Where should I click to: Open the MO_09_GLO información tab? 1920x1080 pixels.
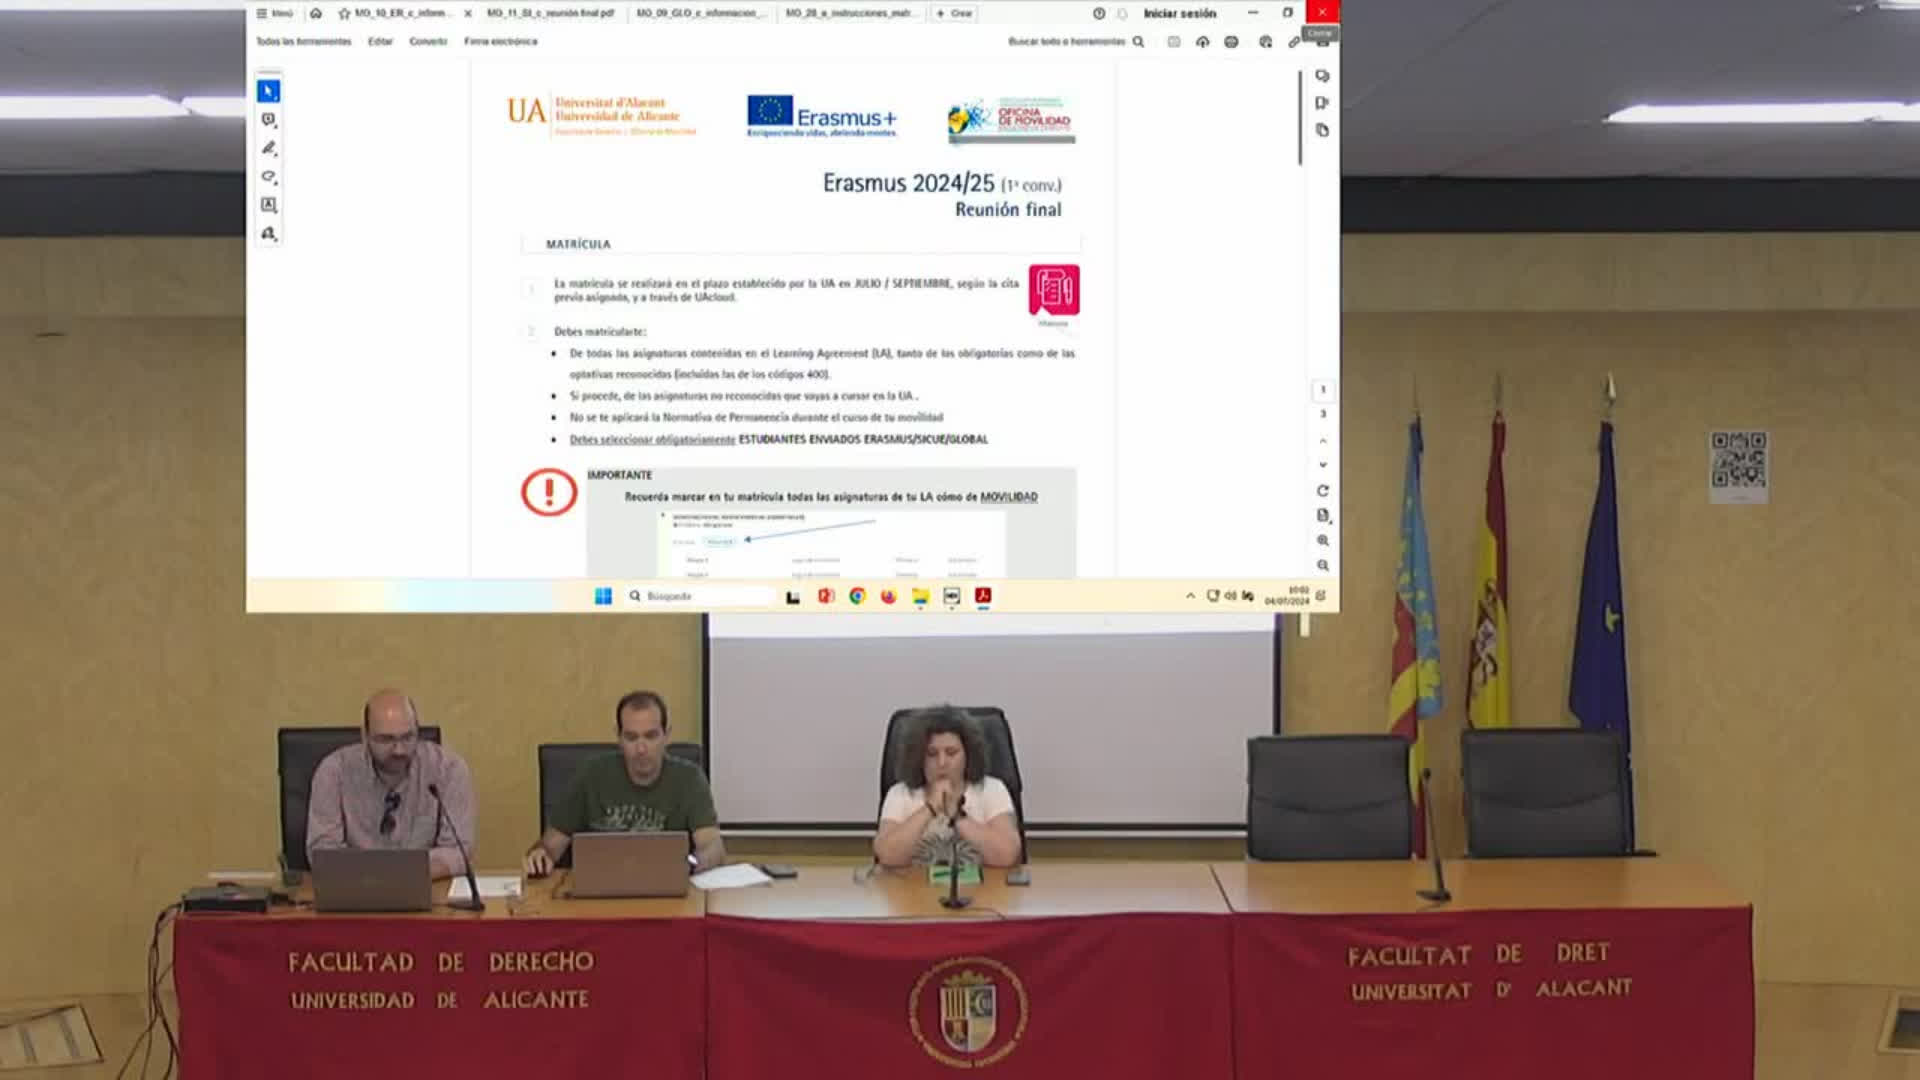(x=700, y=13)
